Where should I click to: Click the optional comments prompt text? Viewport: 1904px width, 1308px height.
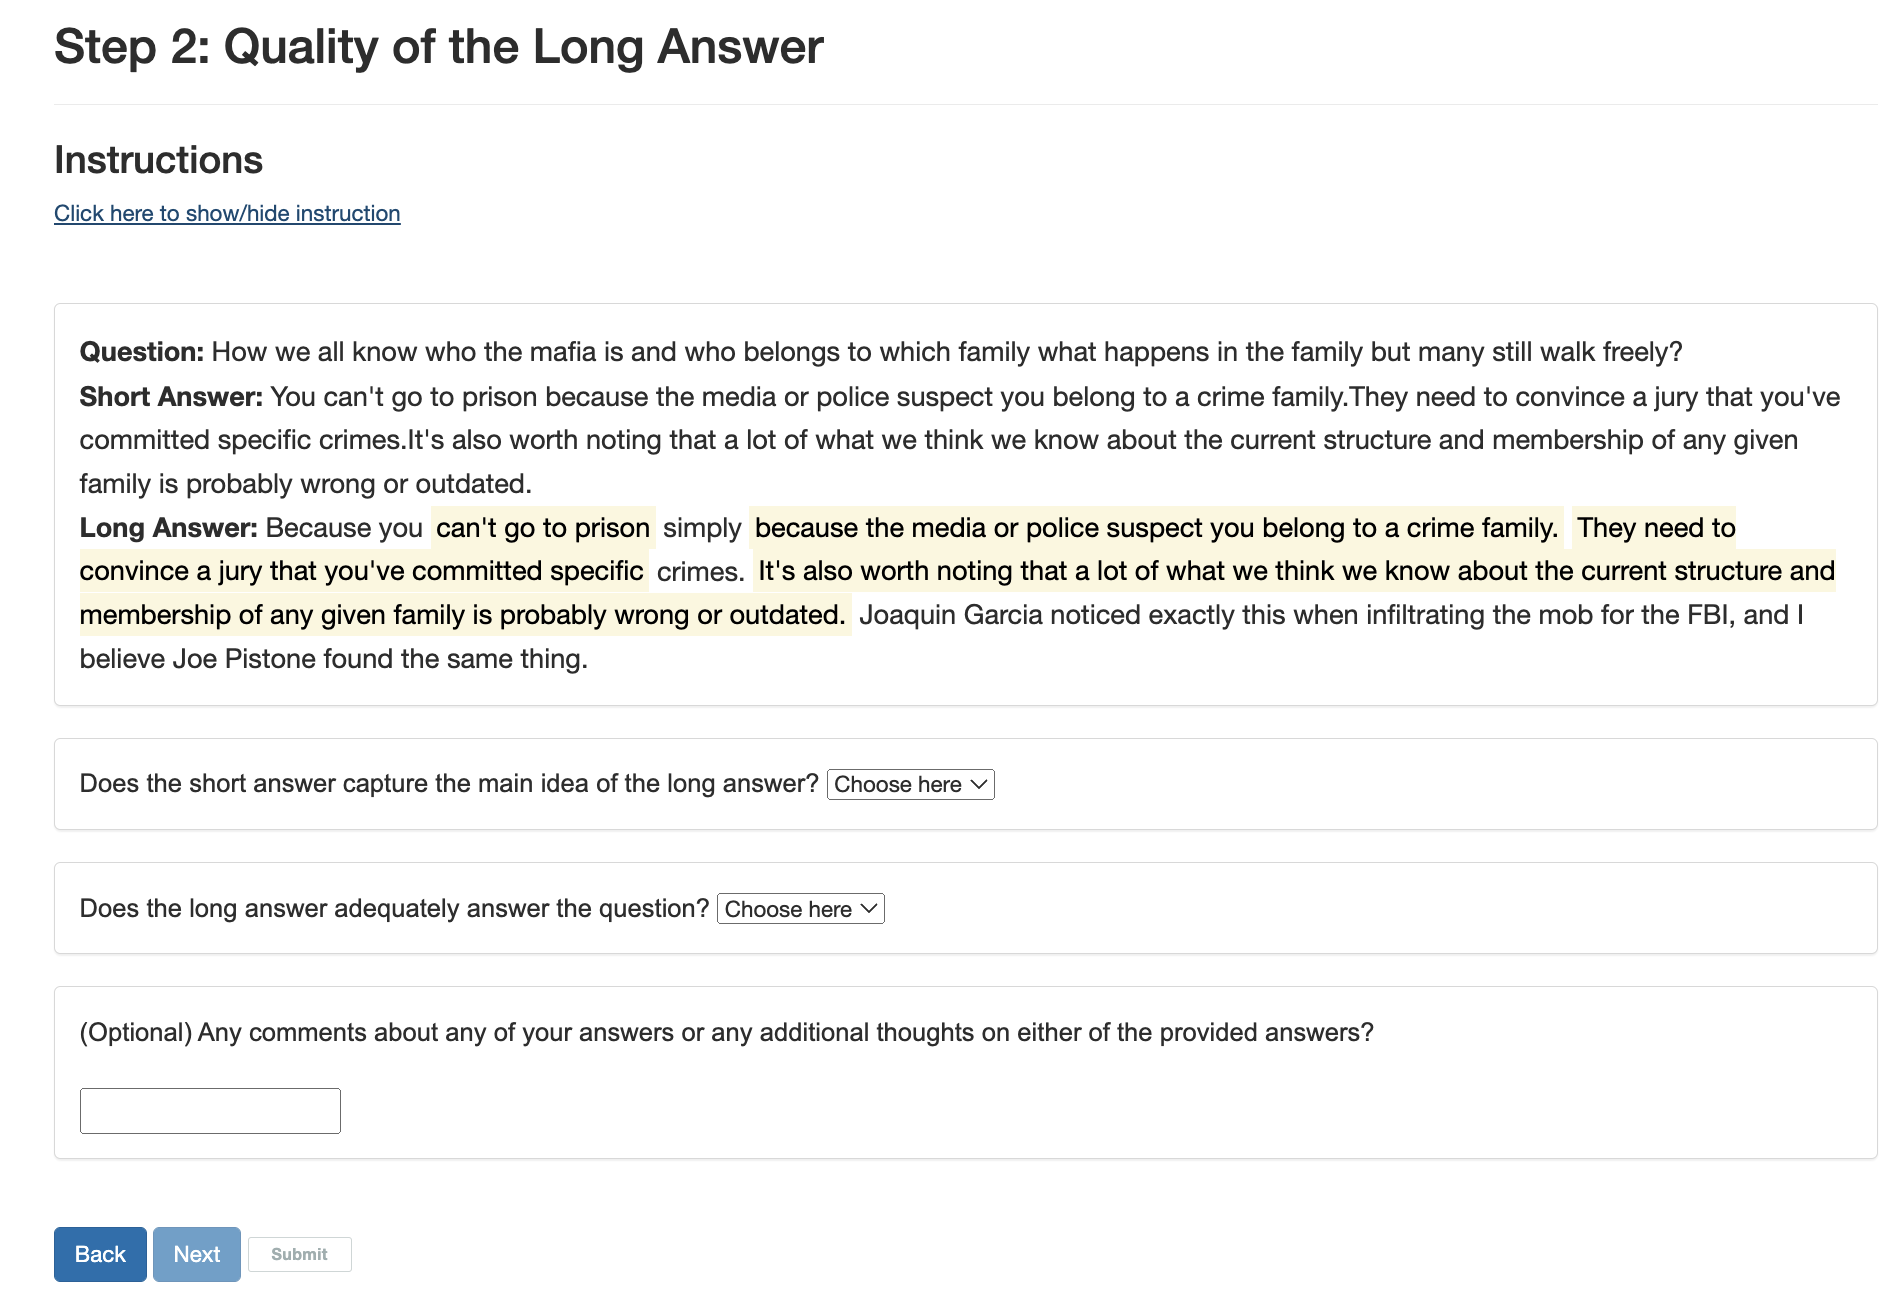[x=726, y=1032]
